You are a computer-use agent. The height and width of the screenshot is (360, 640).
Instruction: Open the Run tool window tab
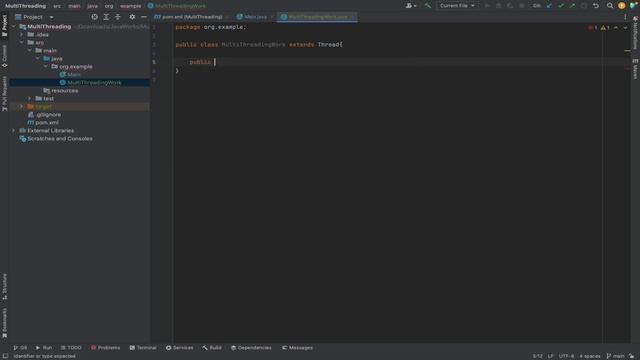pyautogui.click(x=44, y=348)
